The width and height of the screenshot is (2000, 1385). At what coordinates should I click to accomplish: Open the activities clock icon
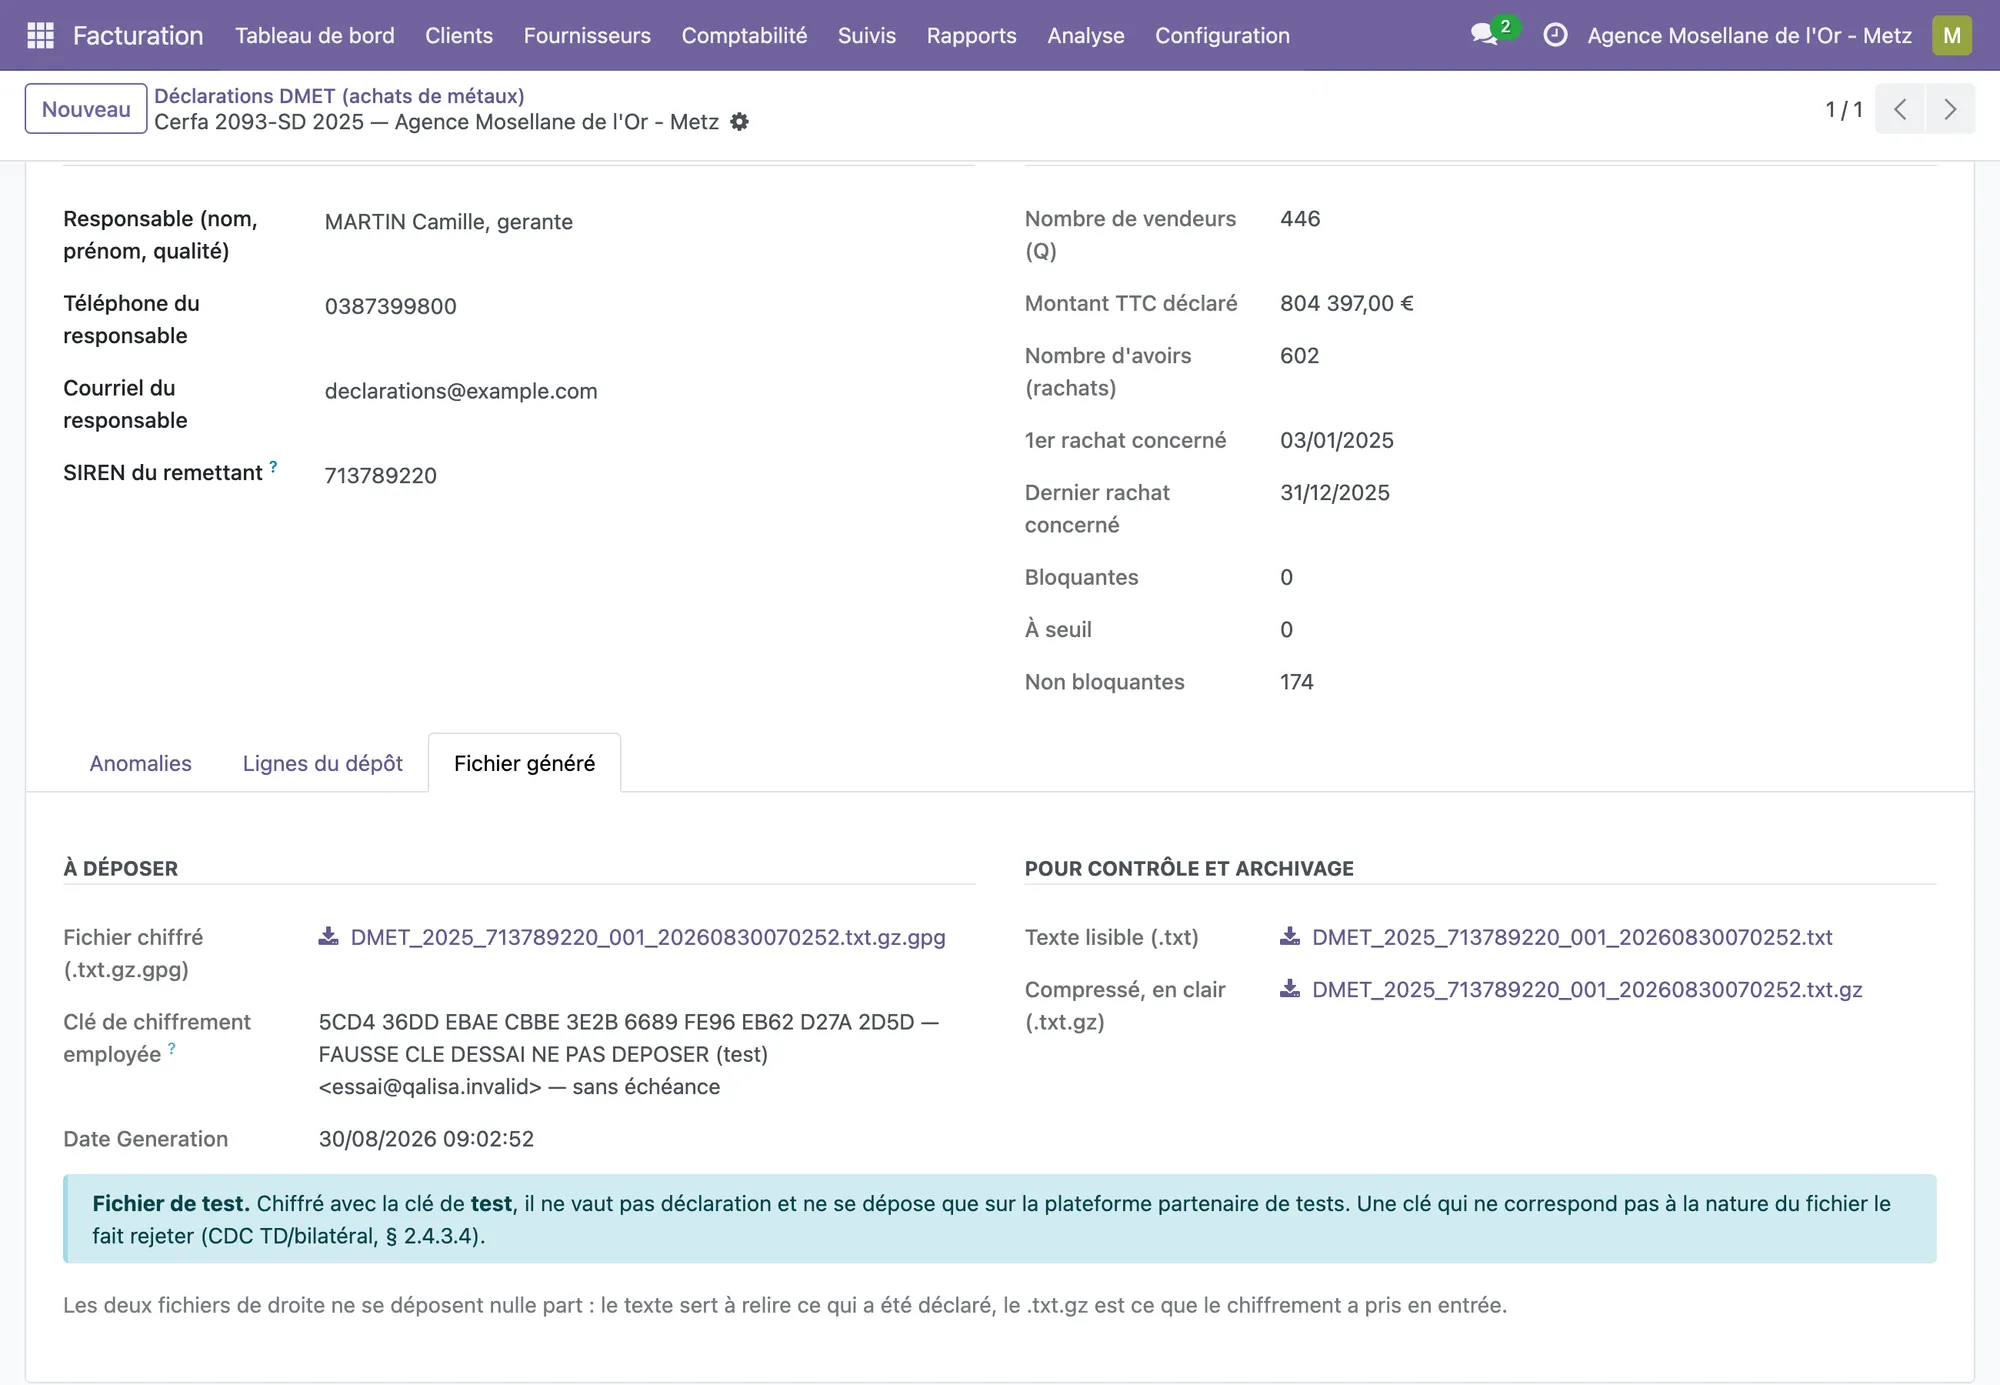[1555, 35]
